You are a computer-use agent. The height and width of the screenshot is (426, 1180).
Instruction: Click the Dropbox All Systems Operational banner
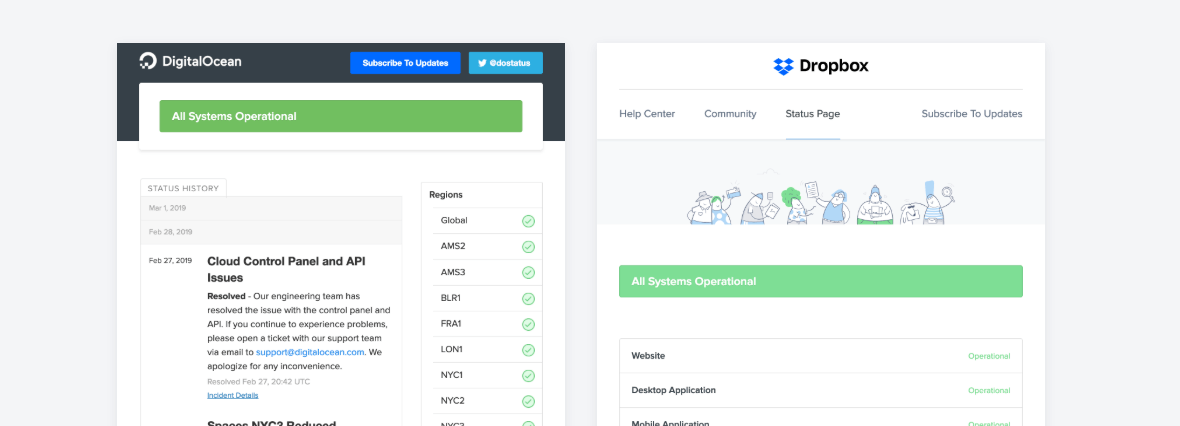coord(821,281)
